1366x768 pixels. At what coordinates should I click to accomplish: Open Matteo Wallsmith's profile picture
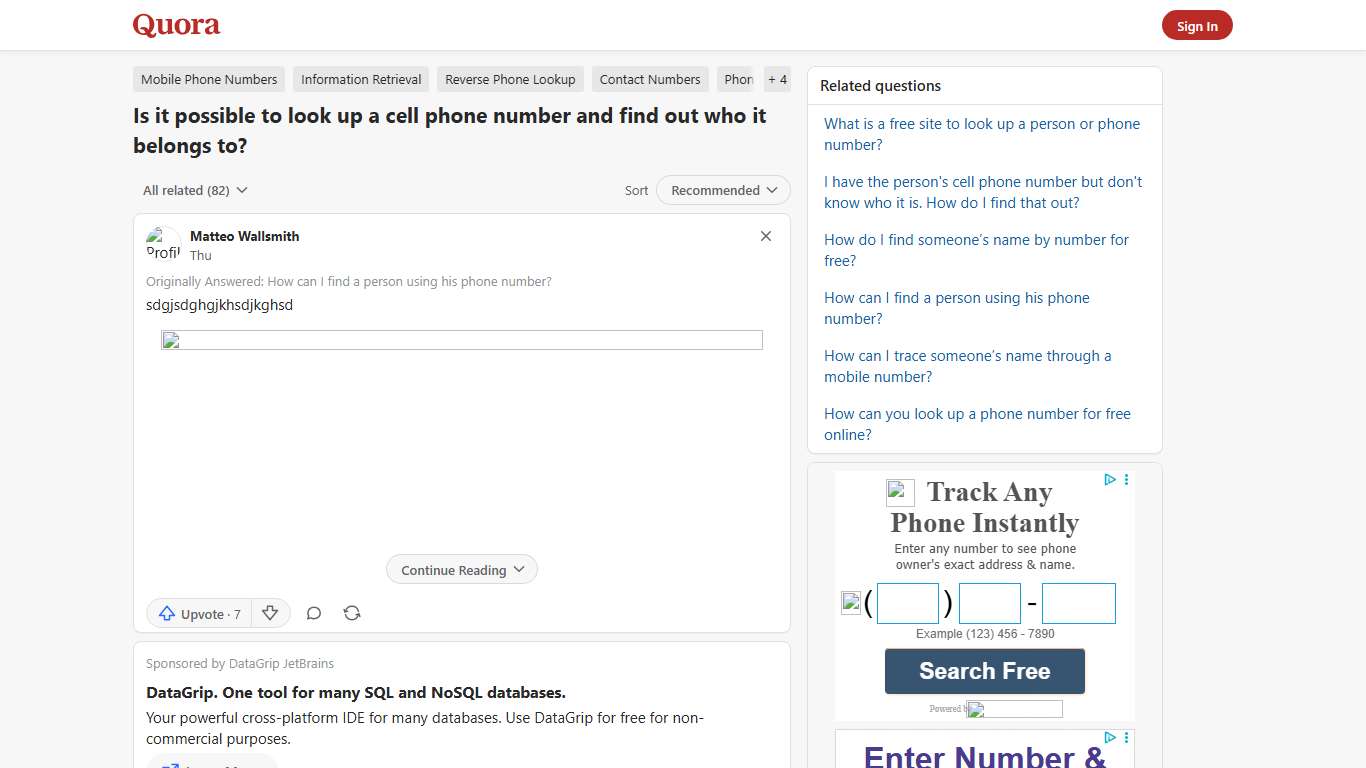click(162, 243)
